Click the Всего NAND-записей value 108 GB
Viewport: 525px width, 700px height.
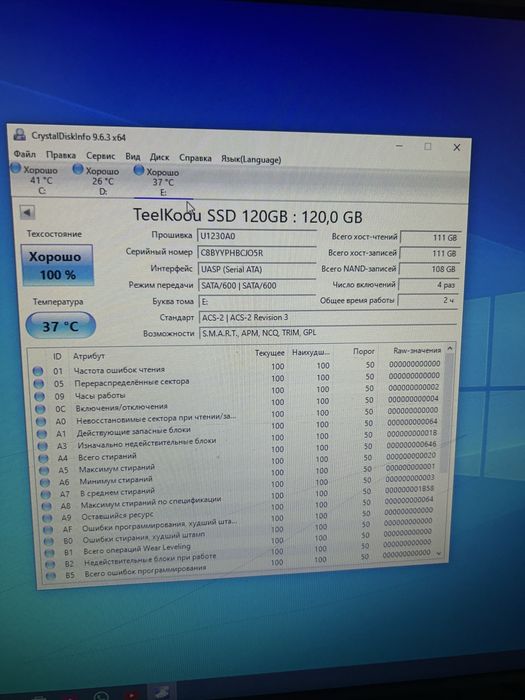point(429,269)
